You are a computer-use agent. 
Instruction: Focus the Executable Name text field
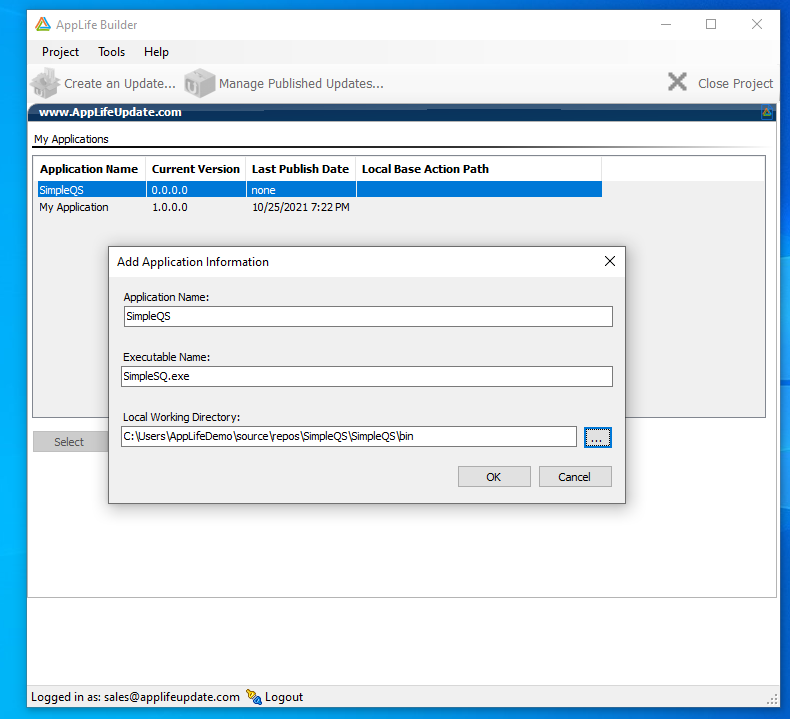pyautogui.click(x=367, y=376)
